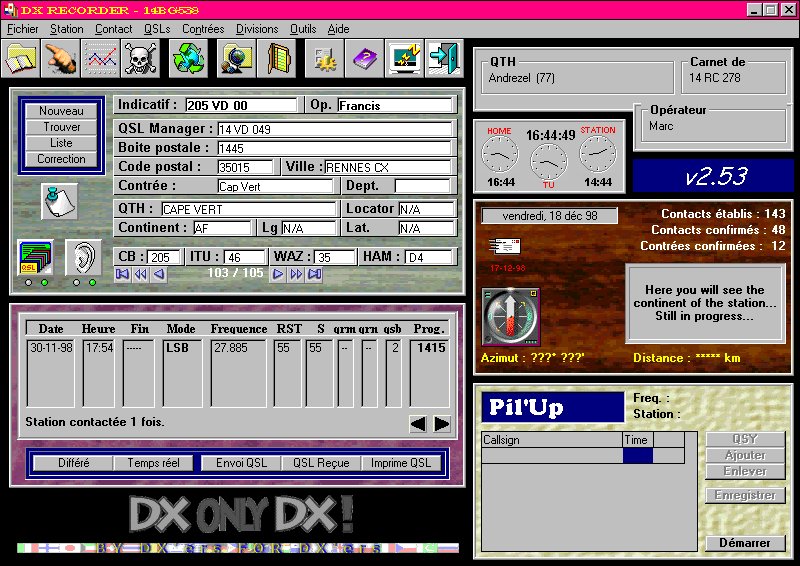800x566 pixels.
Task: Click the QSL cards stack icon
Action: 35,258
